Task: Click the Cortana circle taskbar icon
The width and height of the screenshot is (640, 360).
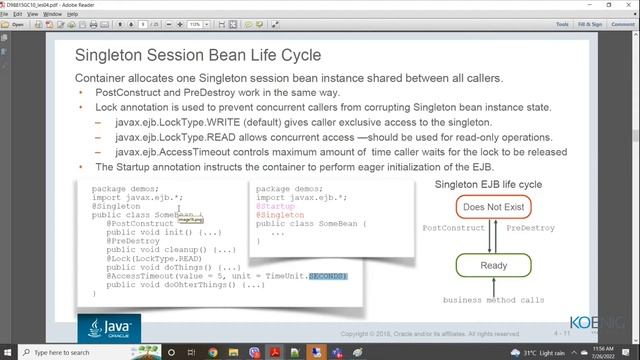Action: coord(171,353)
